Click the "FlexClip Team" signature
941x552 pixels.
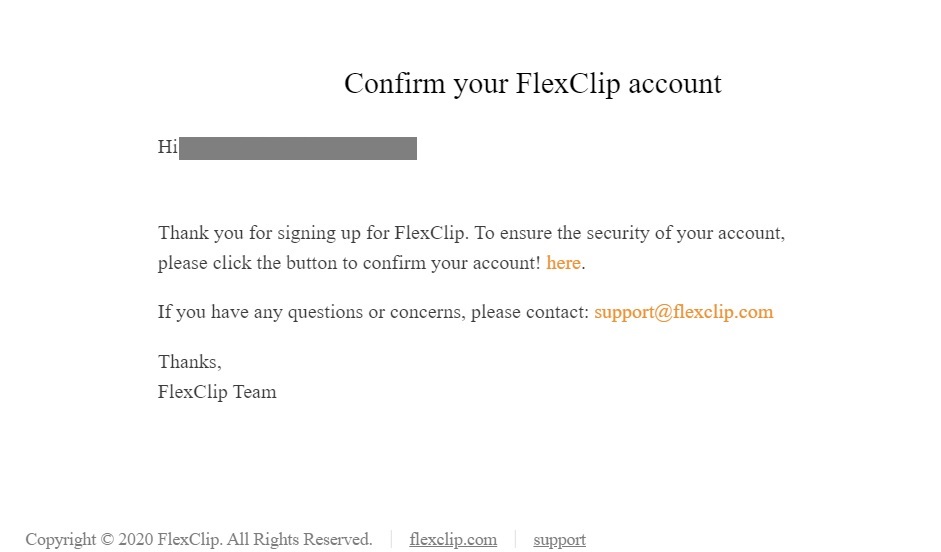217,392
